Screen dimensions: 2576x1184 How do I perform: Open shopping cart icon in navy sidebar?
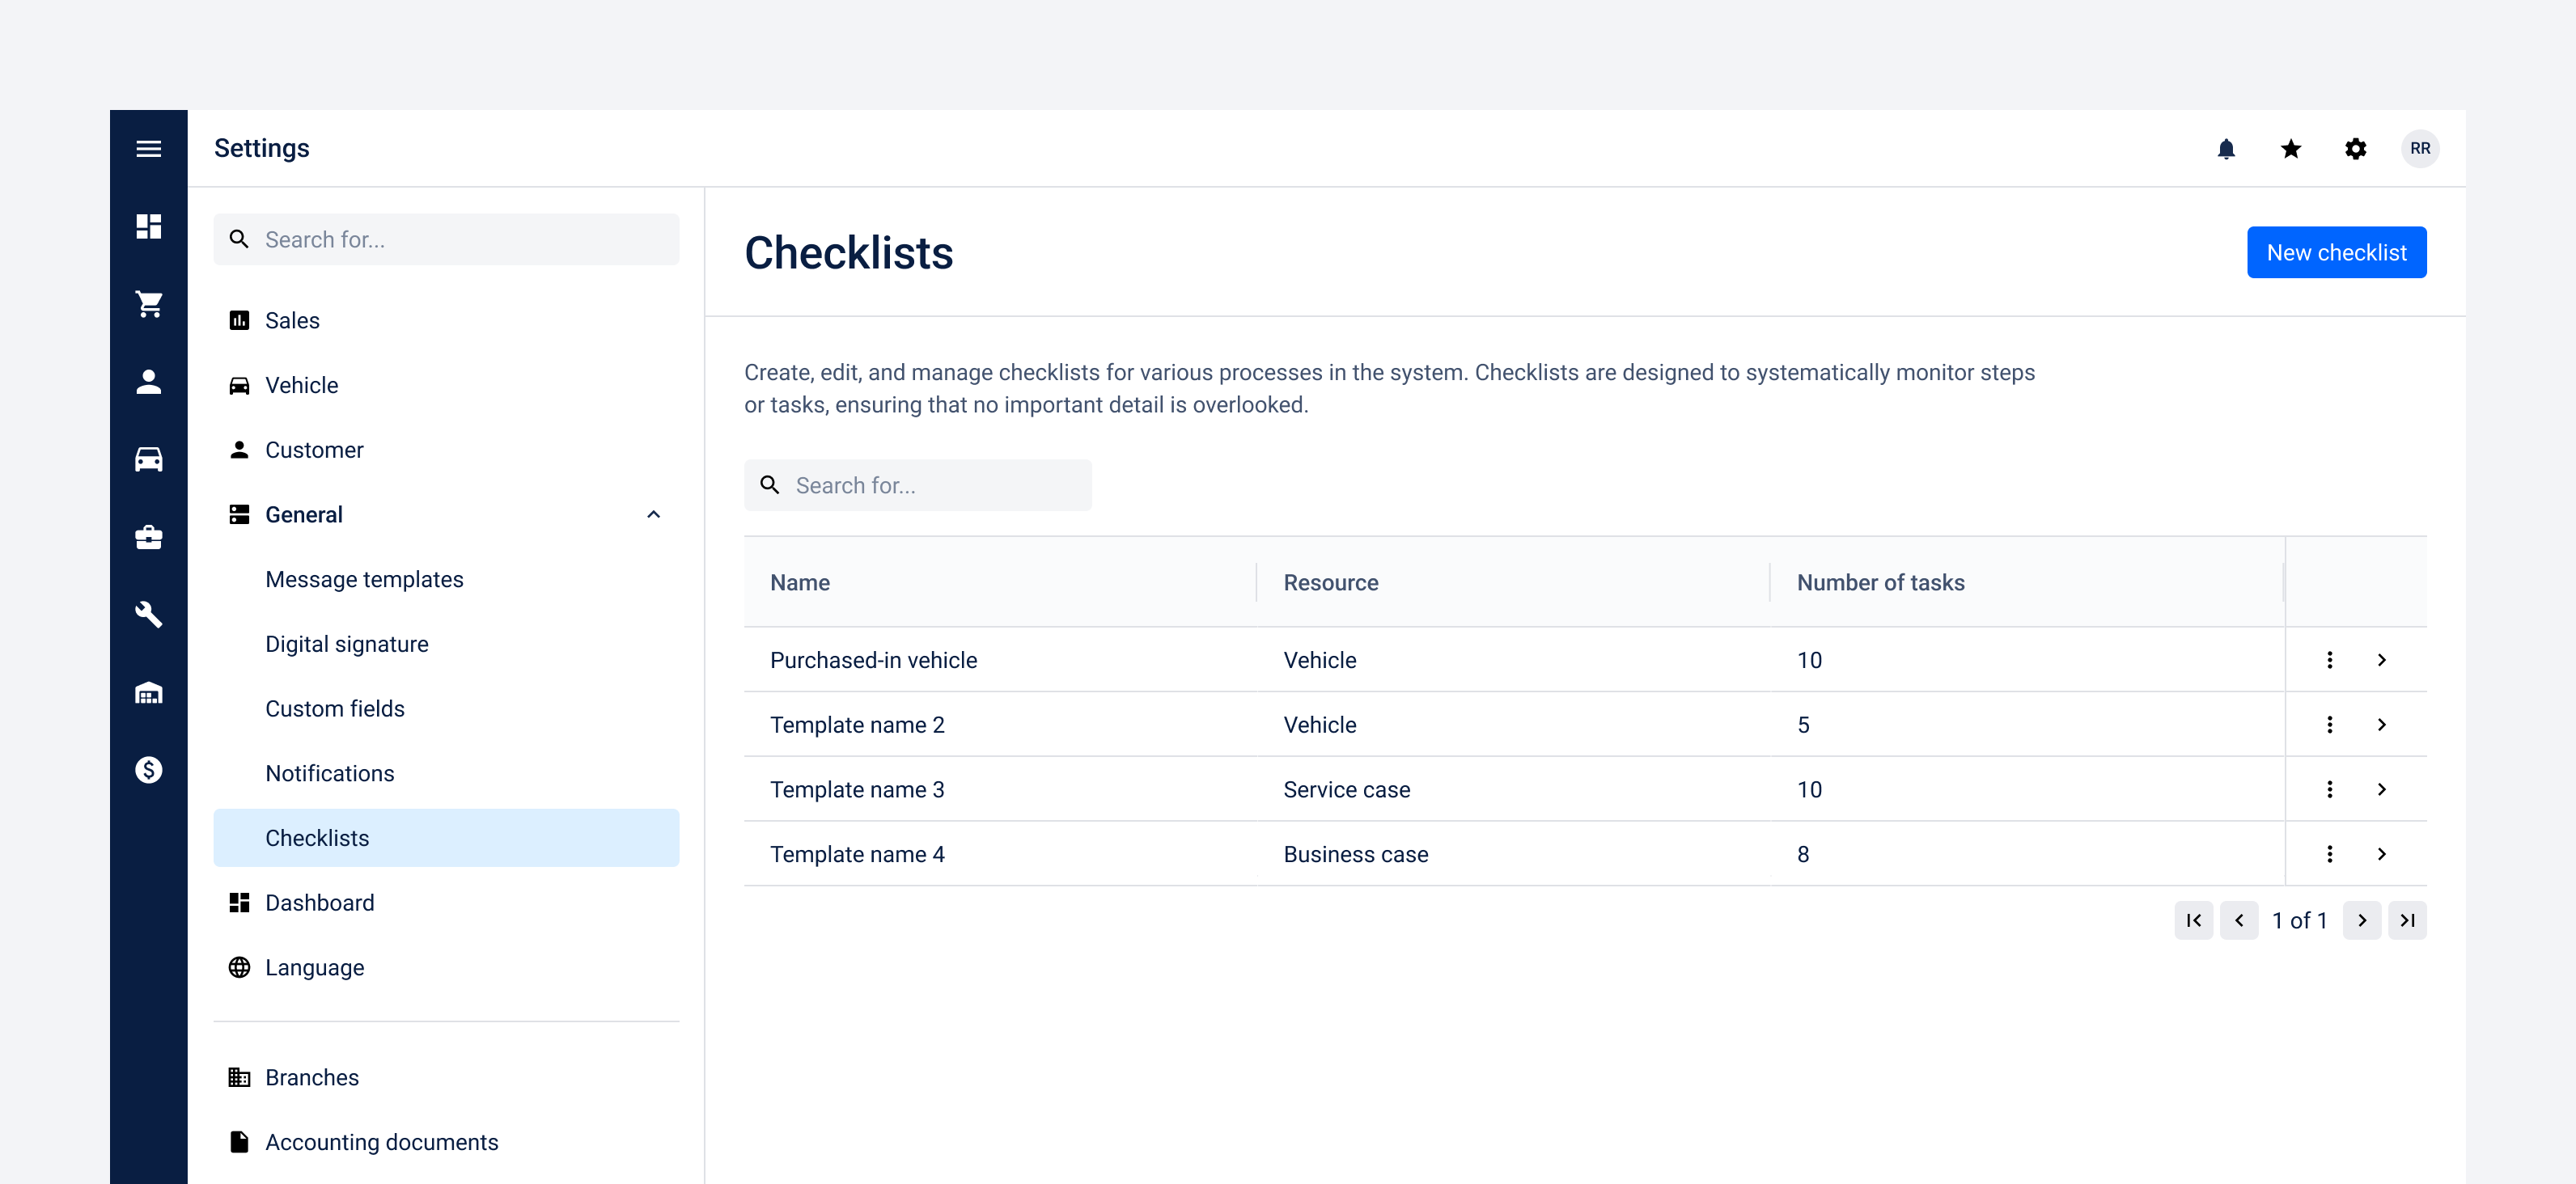pyautogui.click(x=148, y=303)
